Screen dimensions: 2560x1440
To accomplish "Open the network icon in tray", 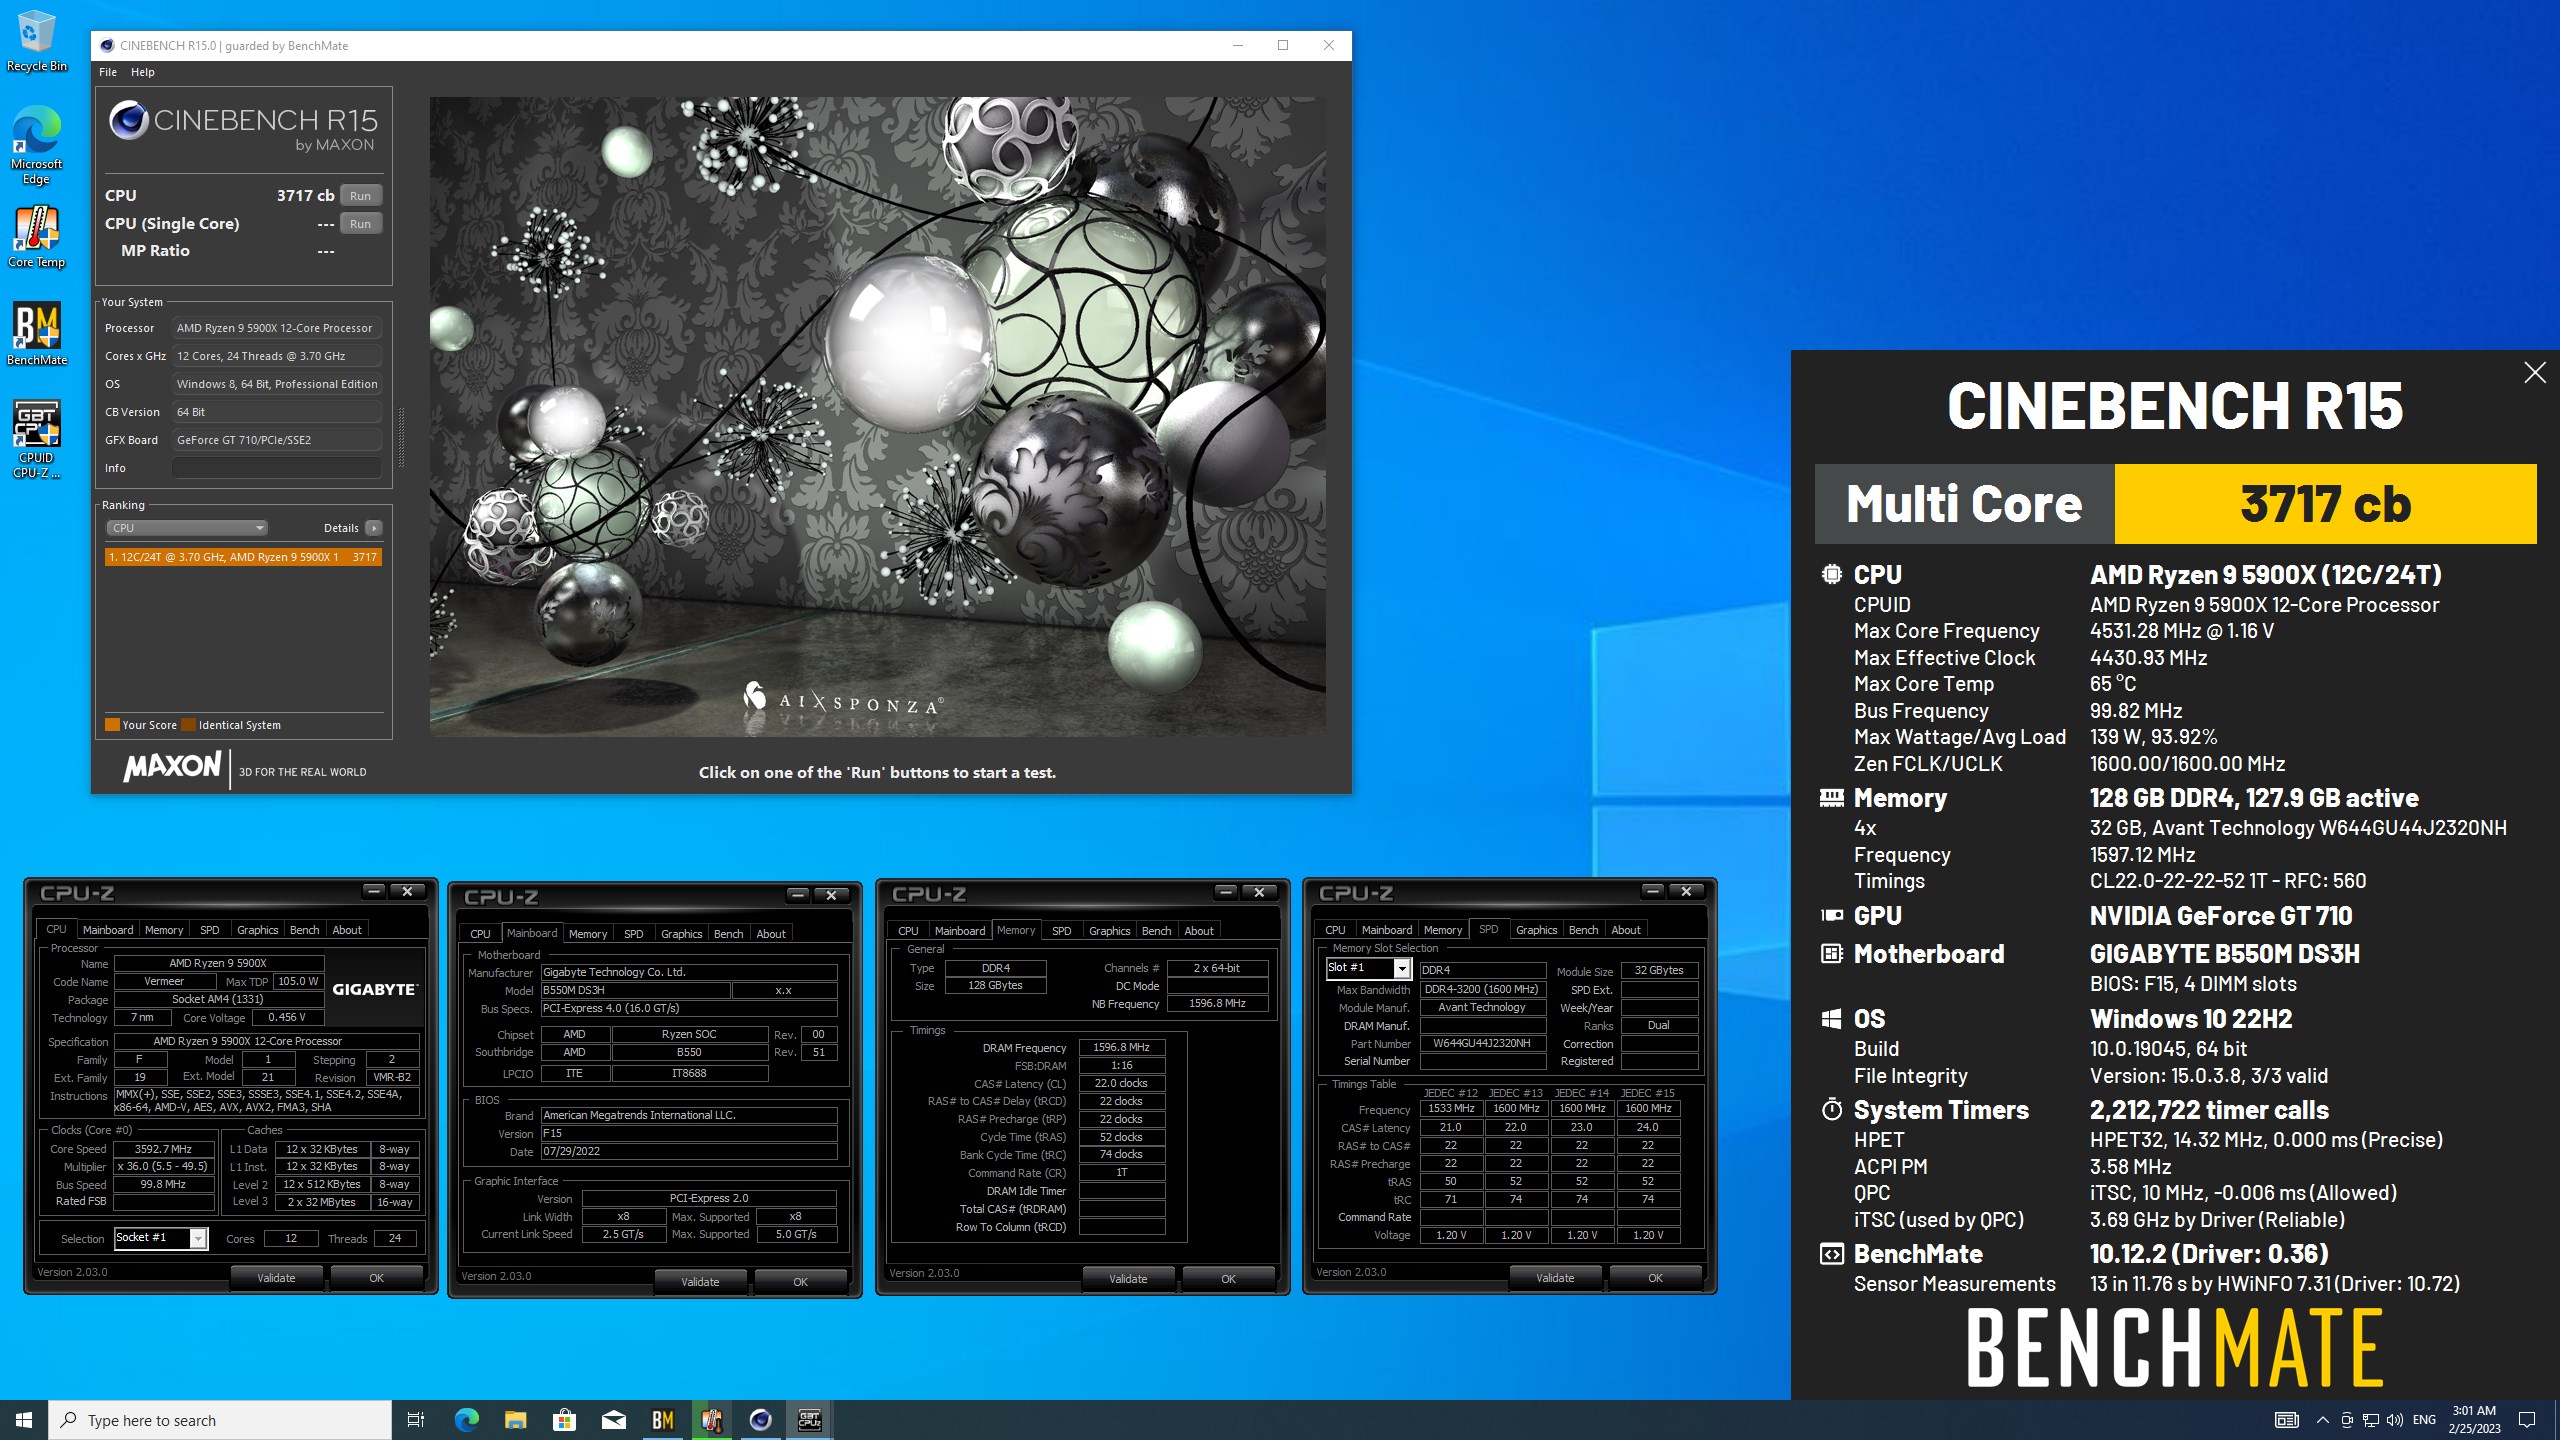I will tap(2370, 1420).
